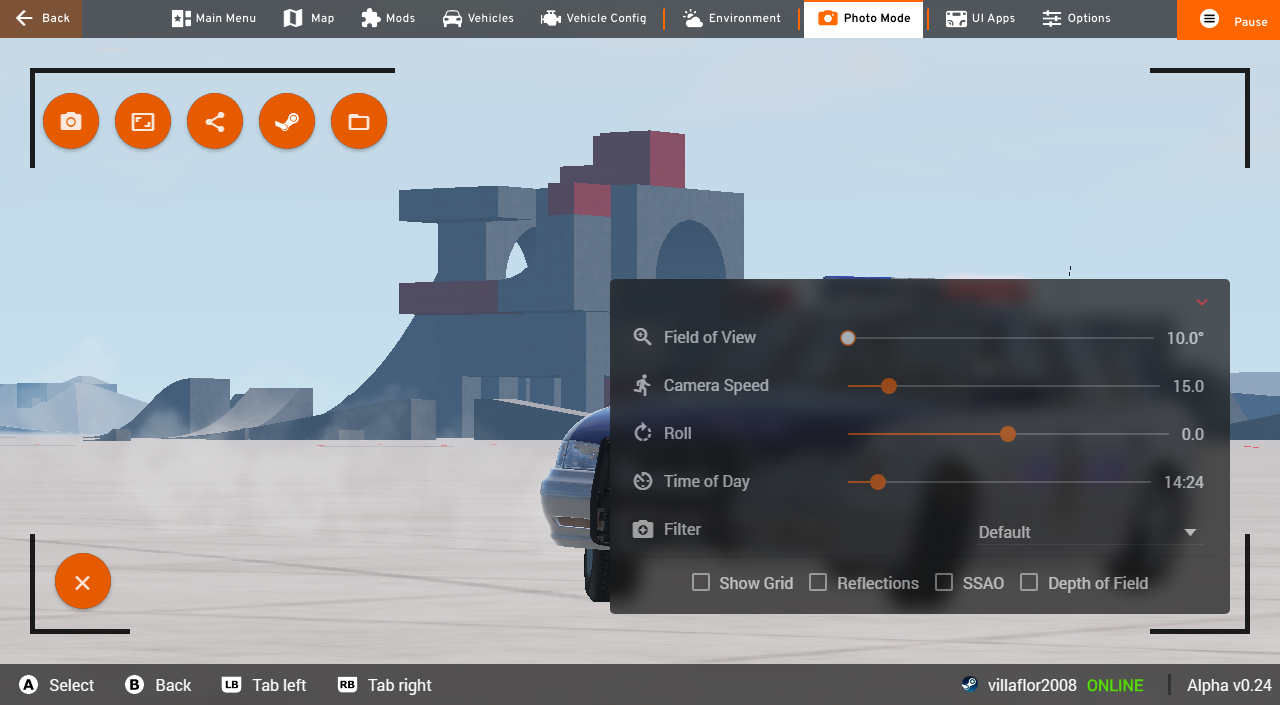Image resolution: width=1280 pixels, height=705 pixels.
Task: Click the 15.0 Camera Speed value
Action: pos(1188,386)
